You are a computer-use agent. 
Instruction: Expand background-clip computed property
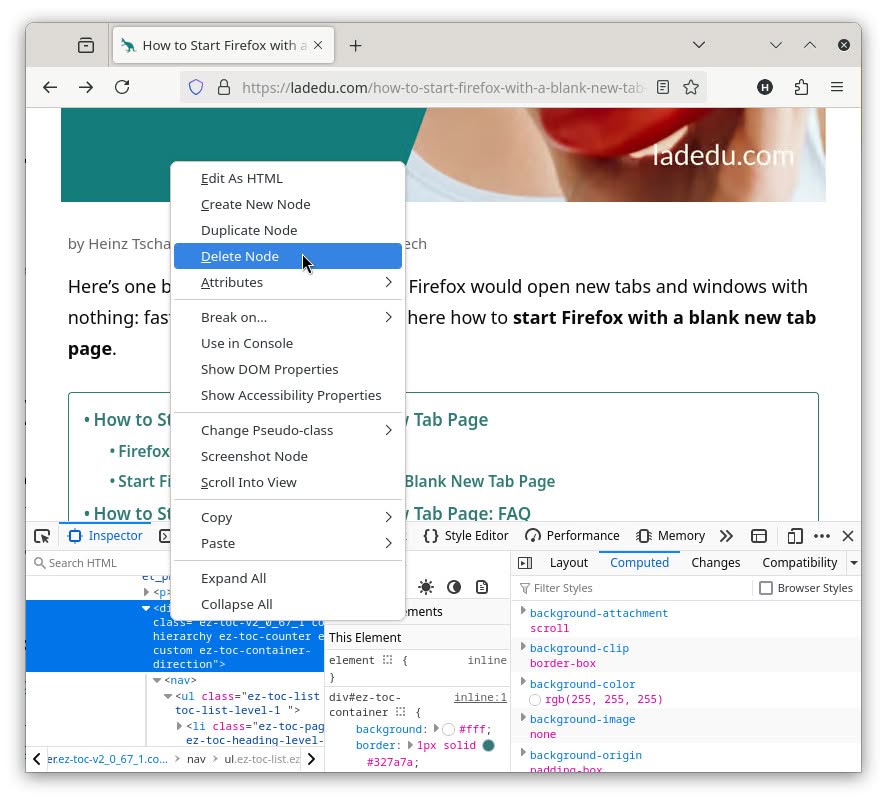[x=523, y=646]
